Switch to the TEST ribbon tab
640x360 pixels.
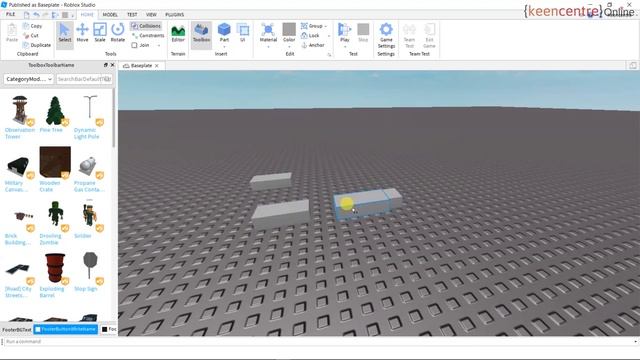132,15
